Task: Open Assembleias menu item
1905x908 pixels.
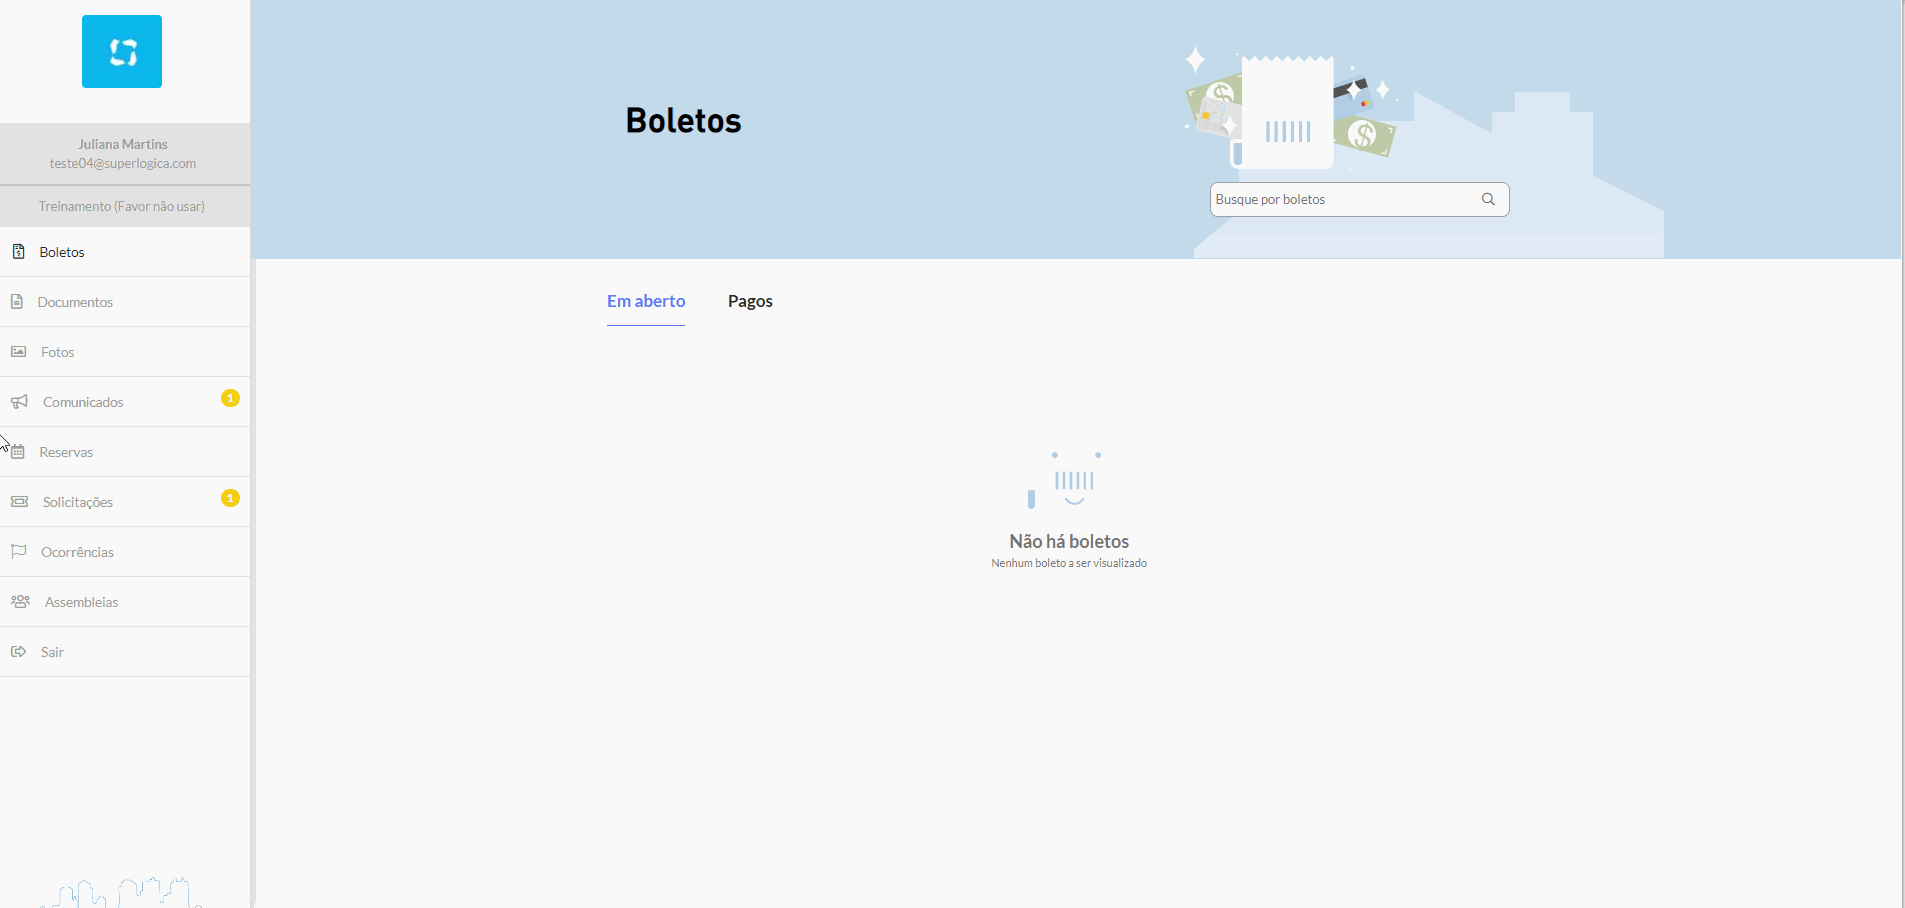Action: 125,602
